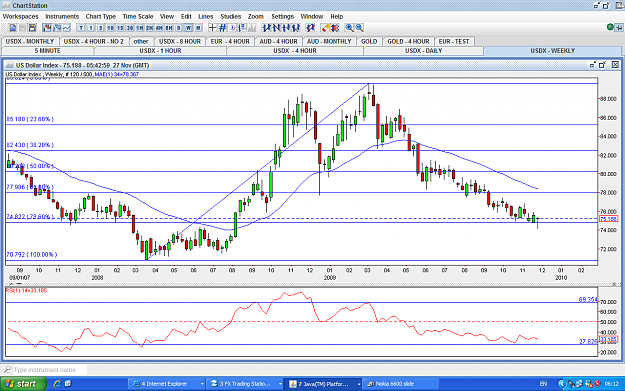
Task: Click the 75.188 current price label
Action: tap(608, 219)
